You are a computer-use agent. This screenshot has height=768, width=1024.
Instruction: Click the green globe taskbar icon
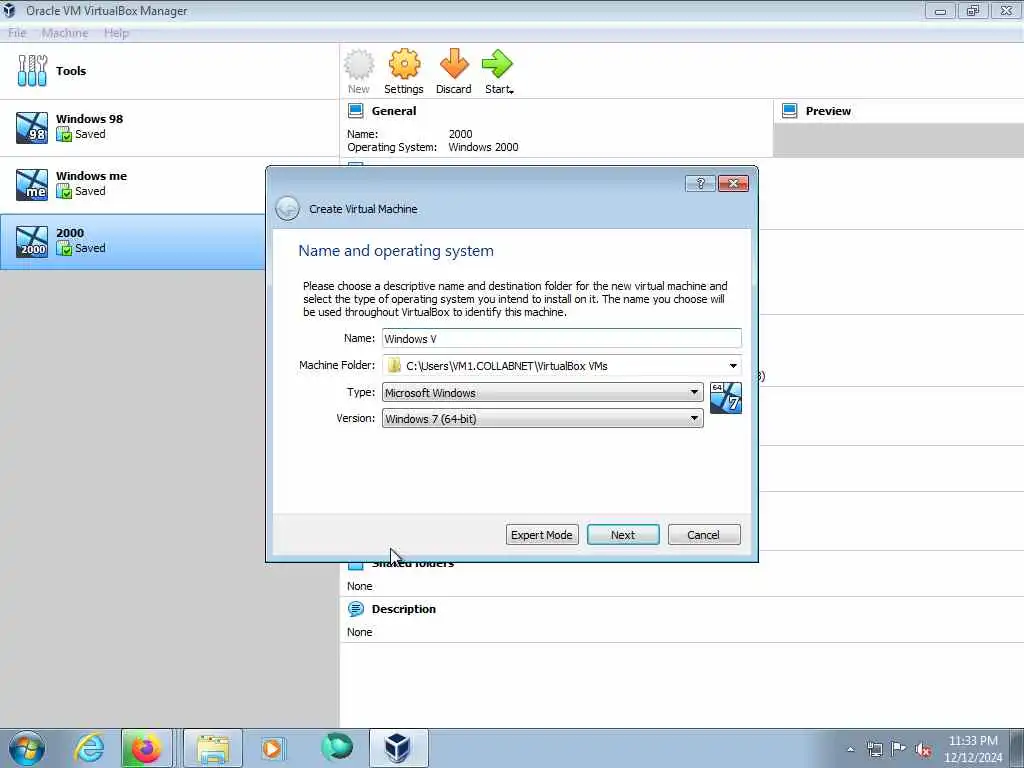click(x=337, y=747)
